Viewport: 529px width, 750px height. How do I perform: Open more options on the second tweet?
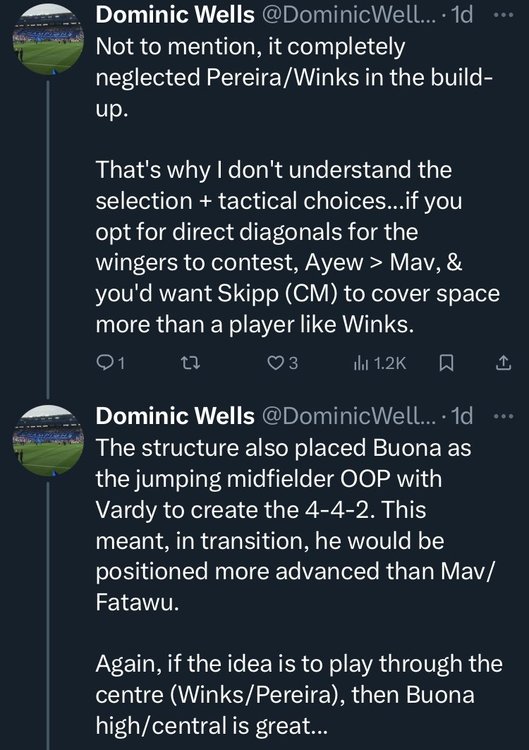[x=503, y=416]
